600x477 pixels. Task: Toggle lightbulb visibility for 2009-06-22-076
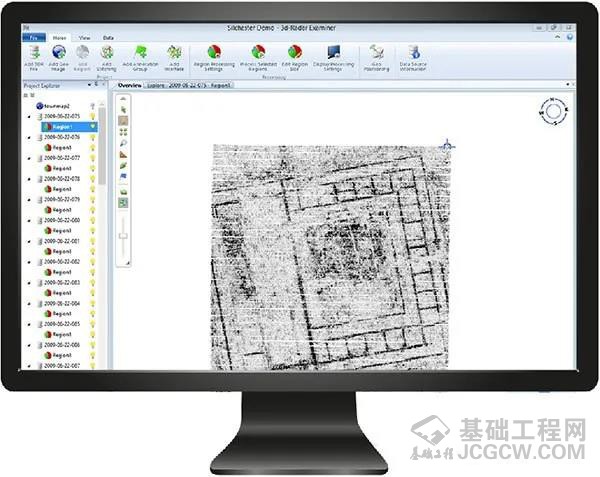point(93,137)
